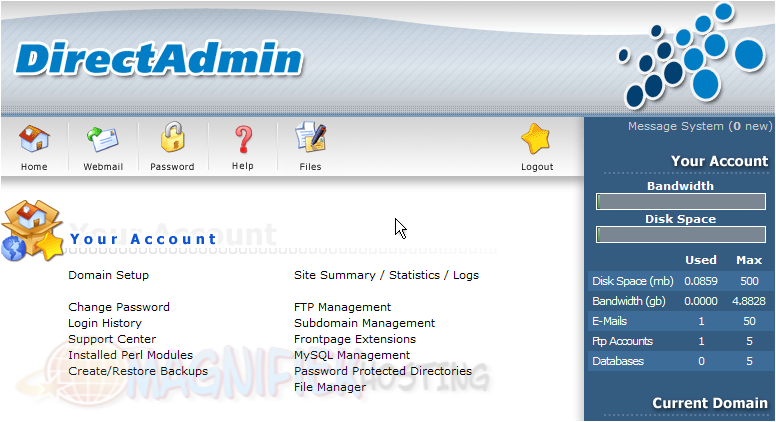Screen dimensions: 776x422
Task: Open Message System (0 new)
Action: pos(700,126)
